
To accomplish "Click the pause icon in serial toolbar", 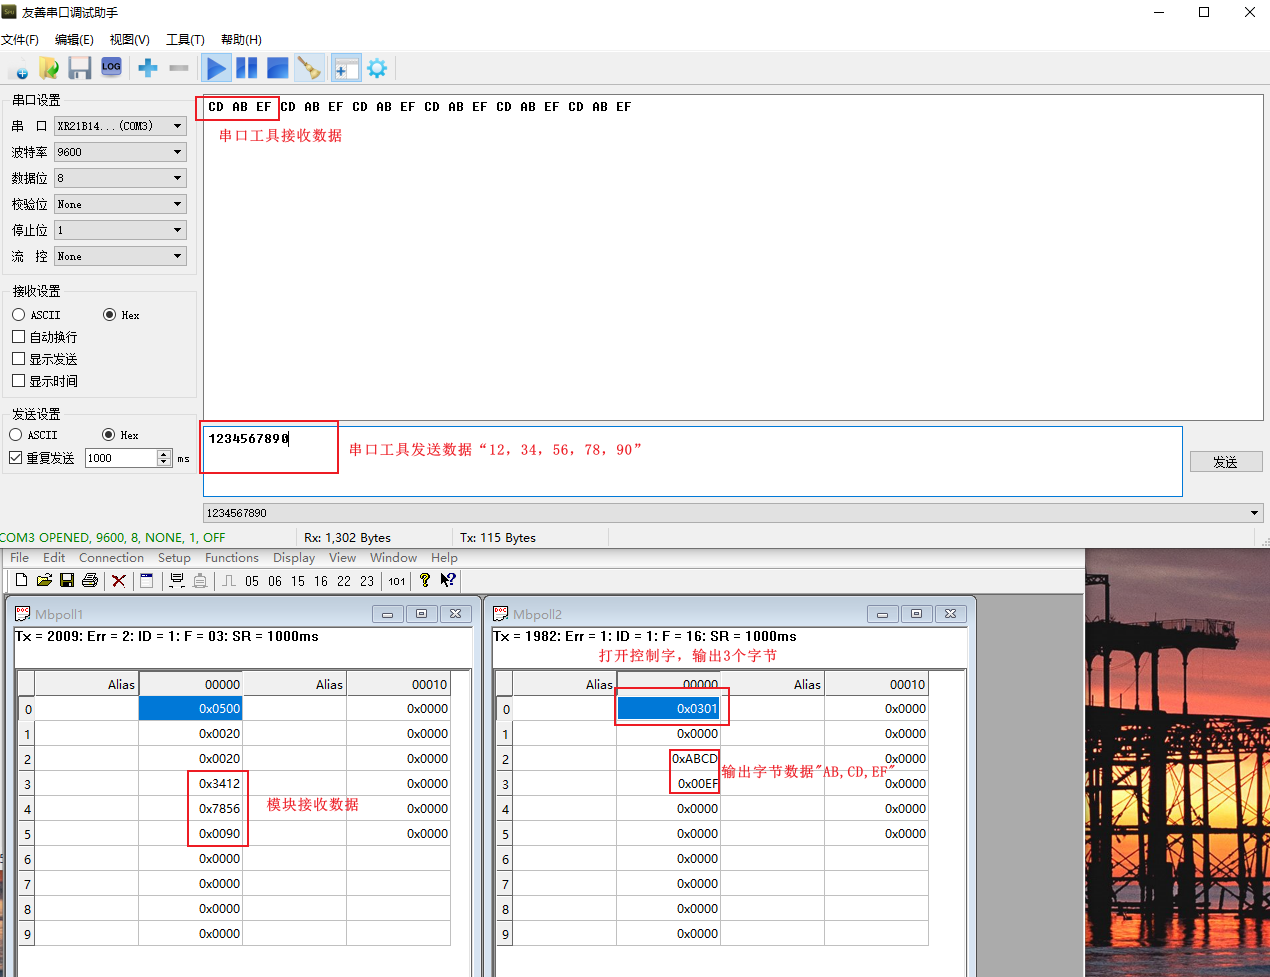I will [247, 68].
